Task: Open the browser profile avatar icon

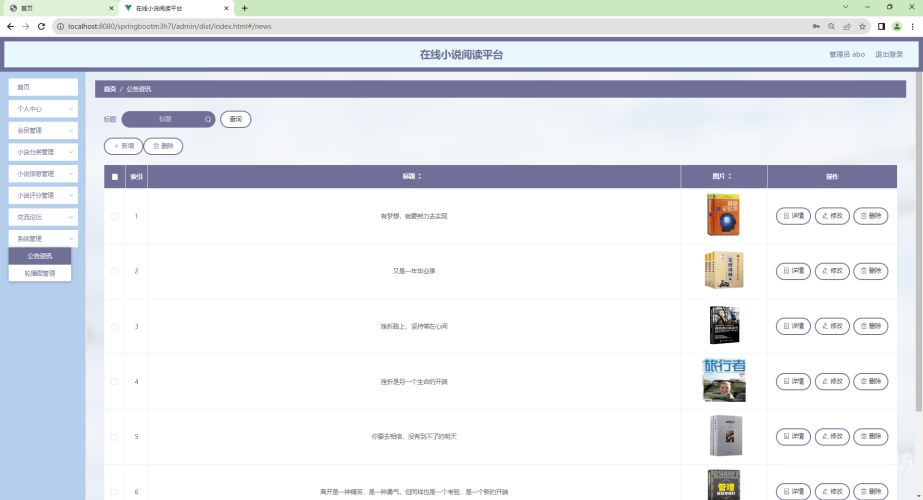Action: click(x=897, y=27)
